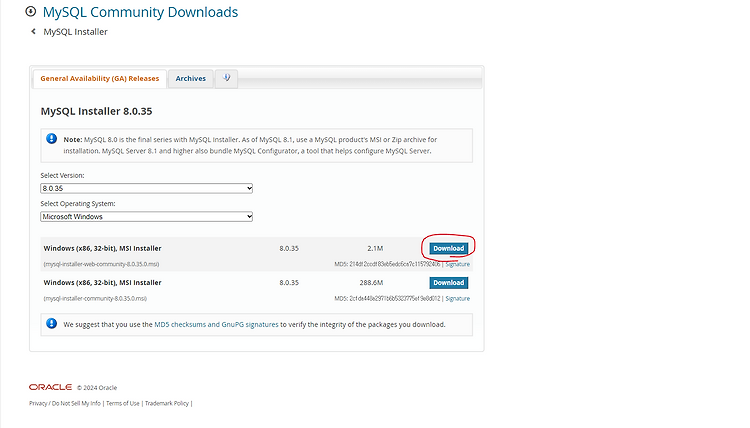Open Signature link for 288.6M installer
The height and width of the screenshot is (428, 750).
458,298
